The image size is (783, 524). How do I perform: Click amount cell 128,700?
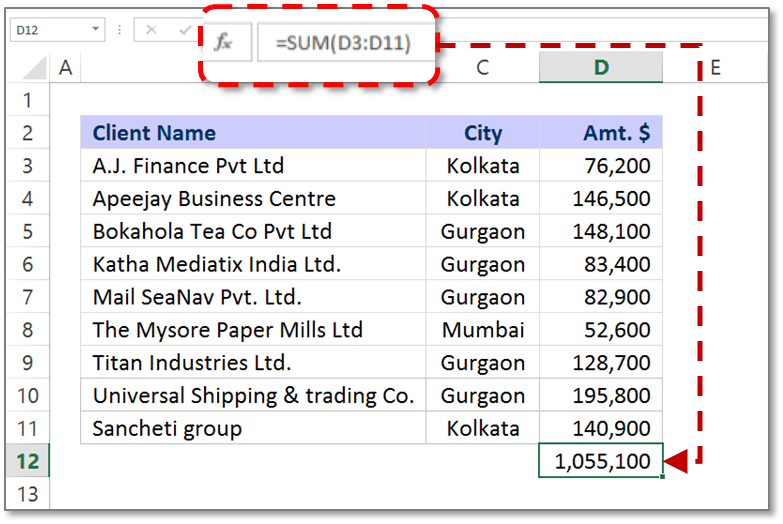click(601, 362)
